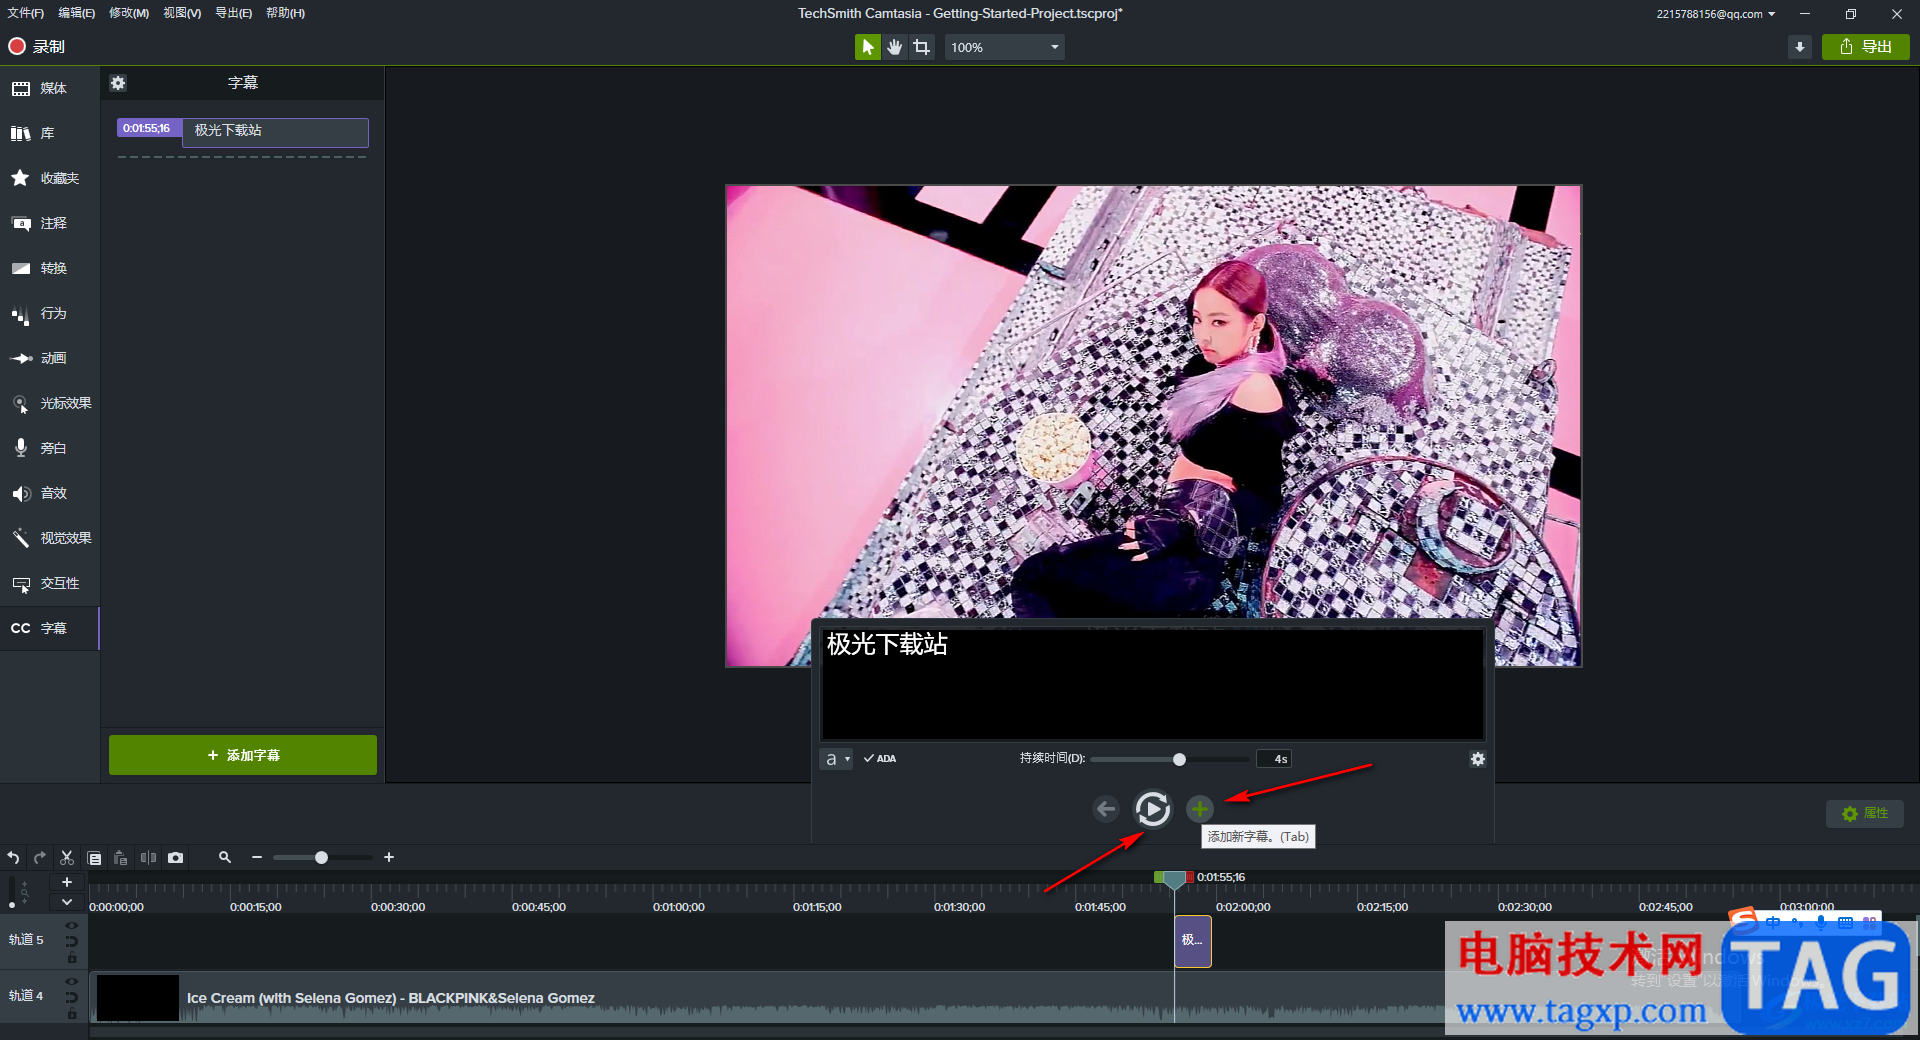Open the 修改(M) menu
The height and width of the screenshot is (1040, 1920).
(129, 13)
